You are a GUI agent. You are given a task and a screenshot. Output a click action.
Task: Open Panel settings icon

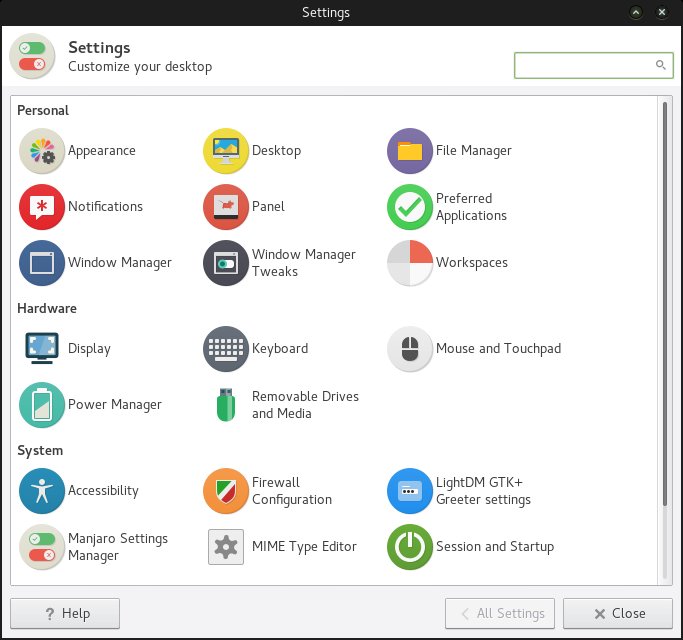[x=226, y=207]
